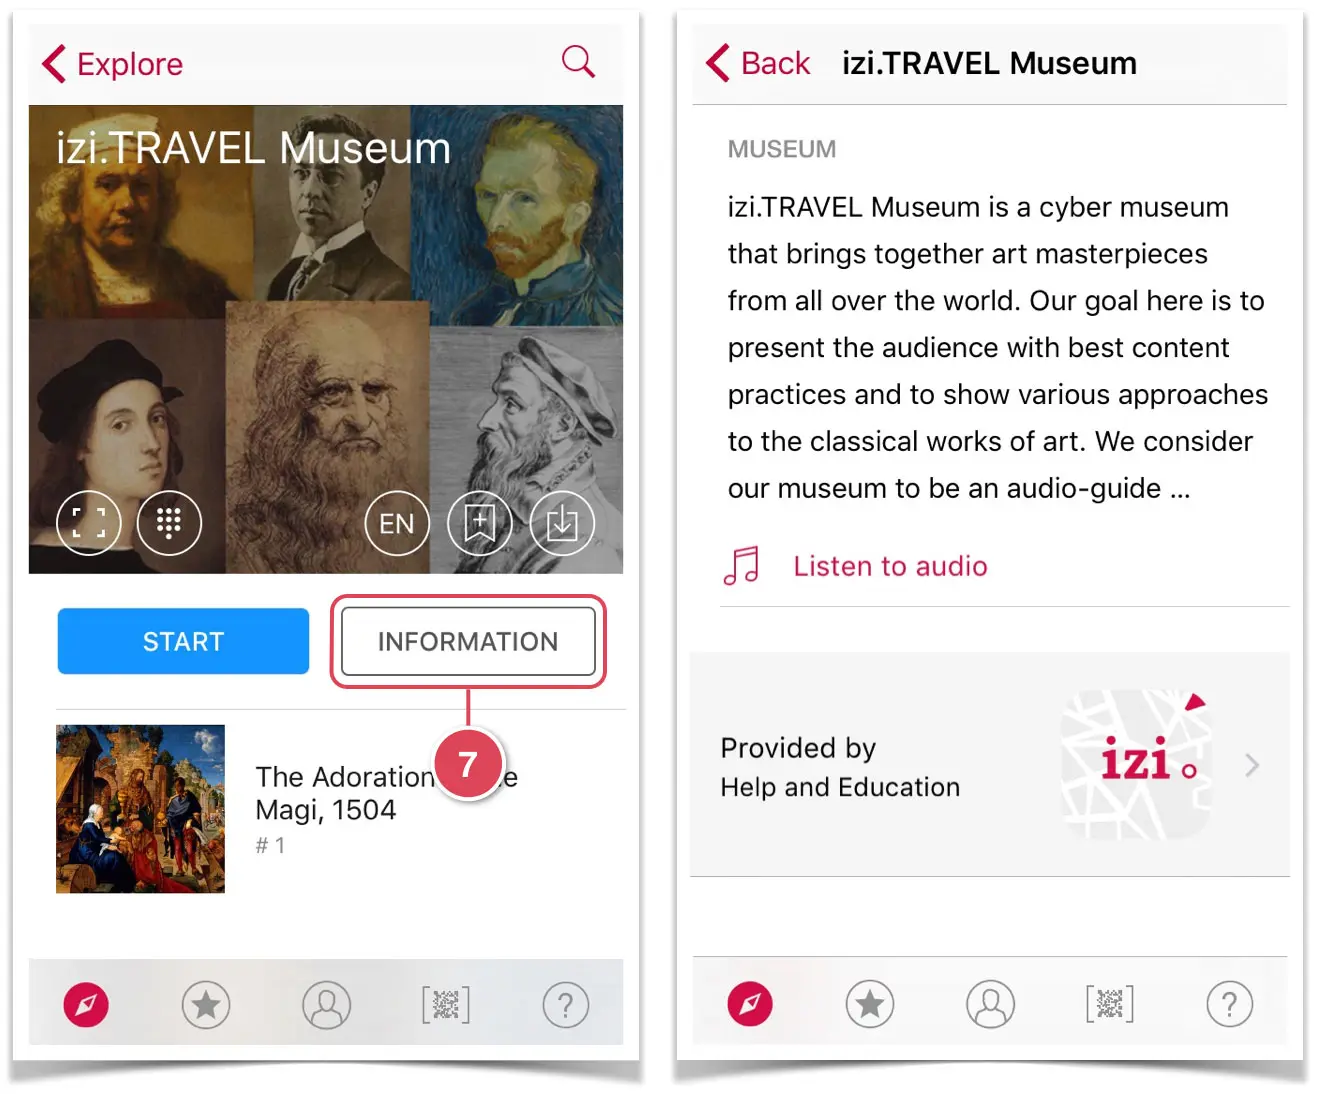This screenshot has width=1320, height=1094.
Task: Click the Listen to audio link
Action: [890, 566]
